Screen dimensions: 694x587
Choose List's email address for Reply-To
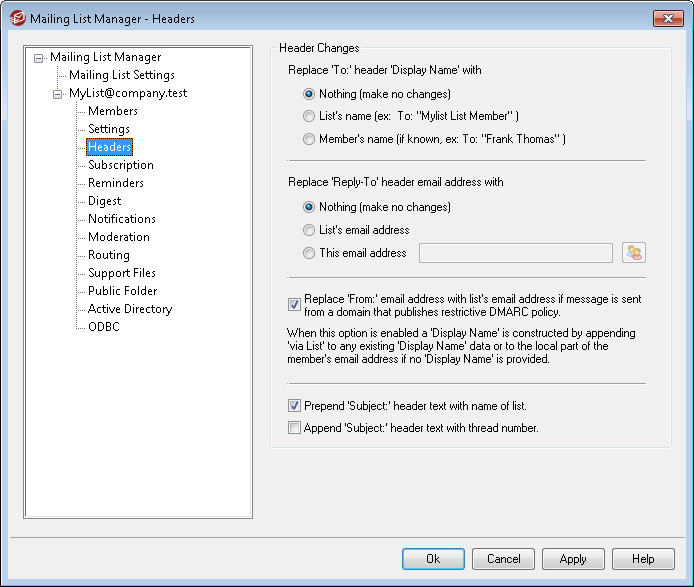[308, 230]
